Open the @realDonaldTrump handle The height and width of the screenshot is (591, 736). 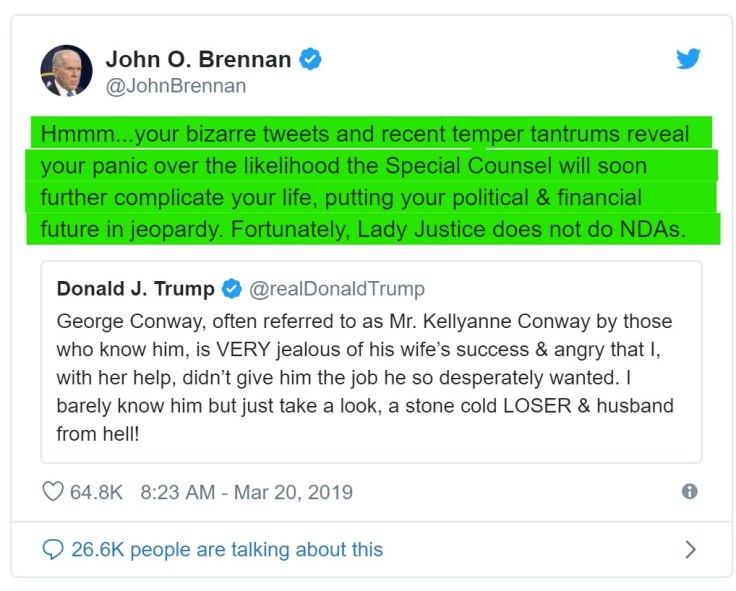(336, 289)
